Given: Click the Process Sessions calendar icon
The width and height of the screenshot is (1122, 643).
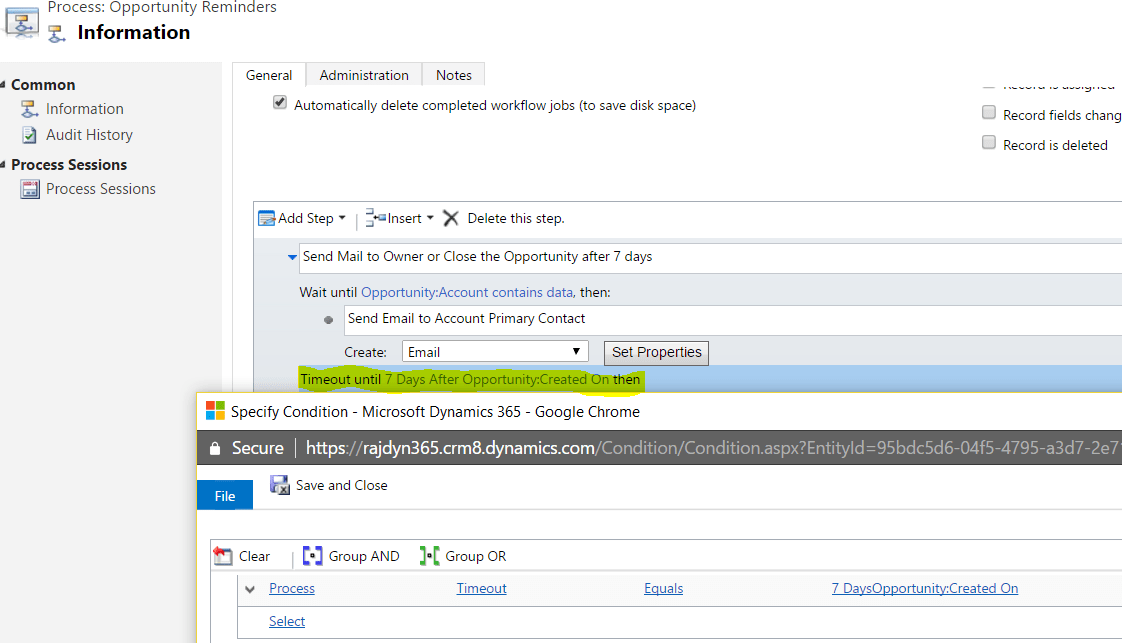Looking at the screenshot, I should click(30, 189).
